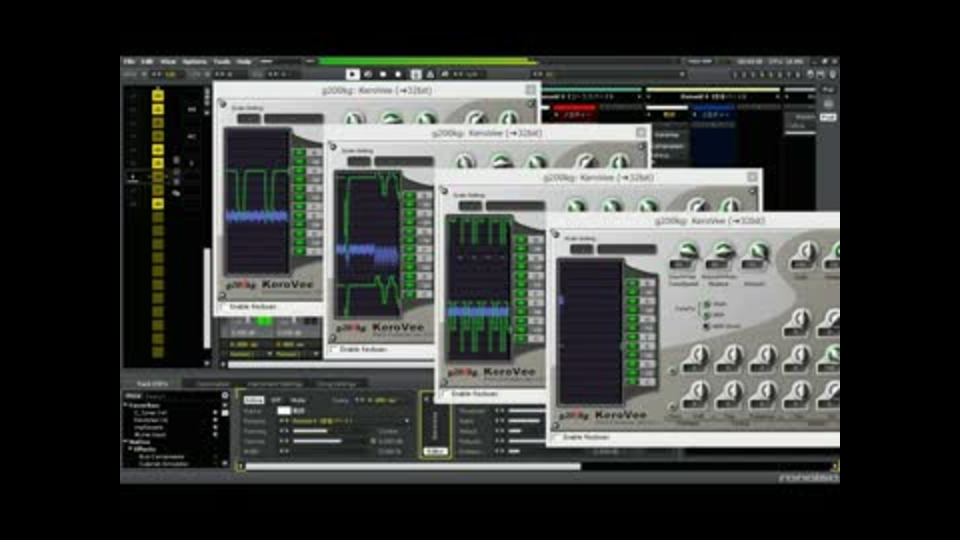Toggle pattern loop icon next to Play
Screen dimensions: 960x540
[368, 74]
